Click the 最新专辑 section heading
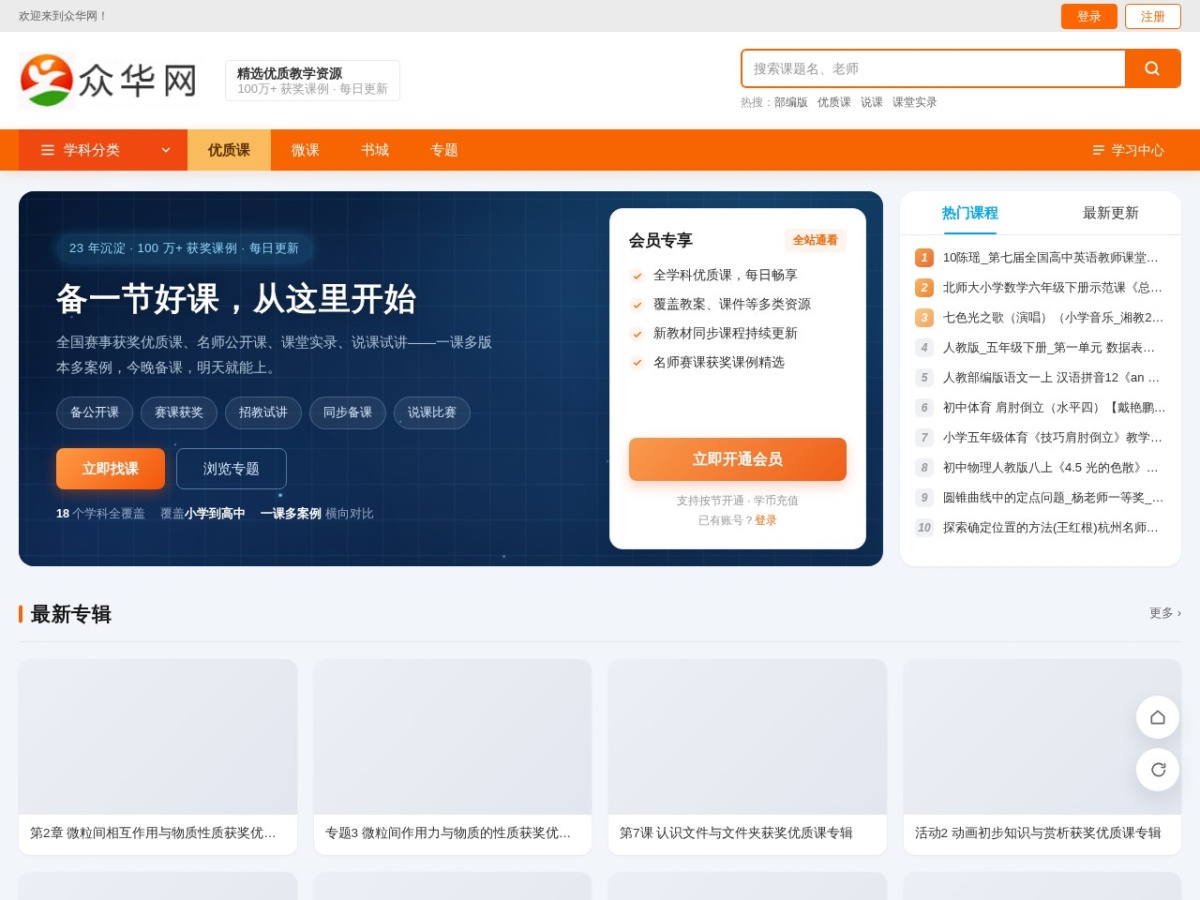The image size is (1200, 900). (x=71, y=614)
